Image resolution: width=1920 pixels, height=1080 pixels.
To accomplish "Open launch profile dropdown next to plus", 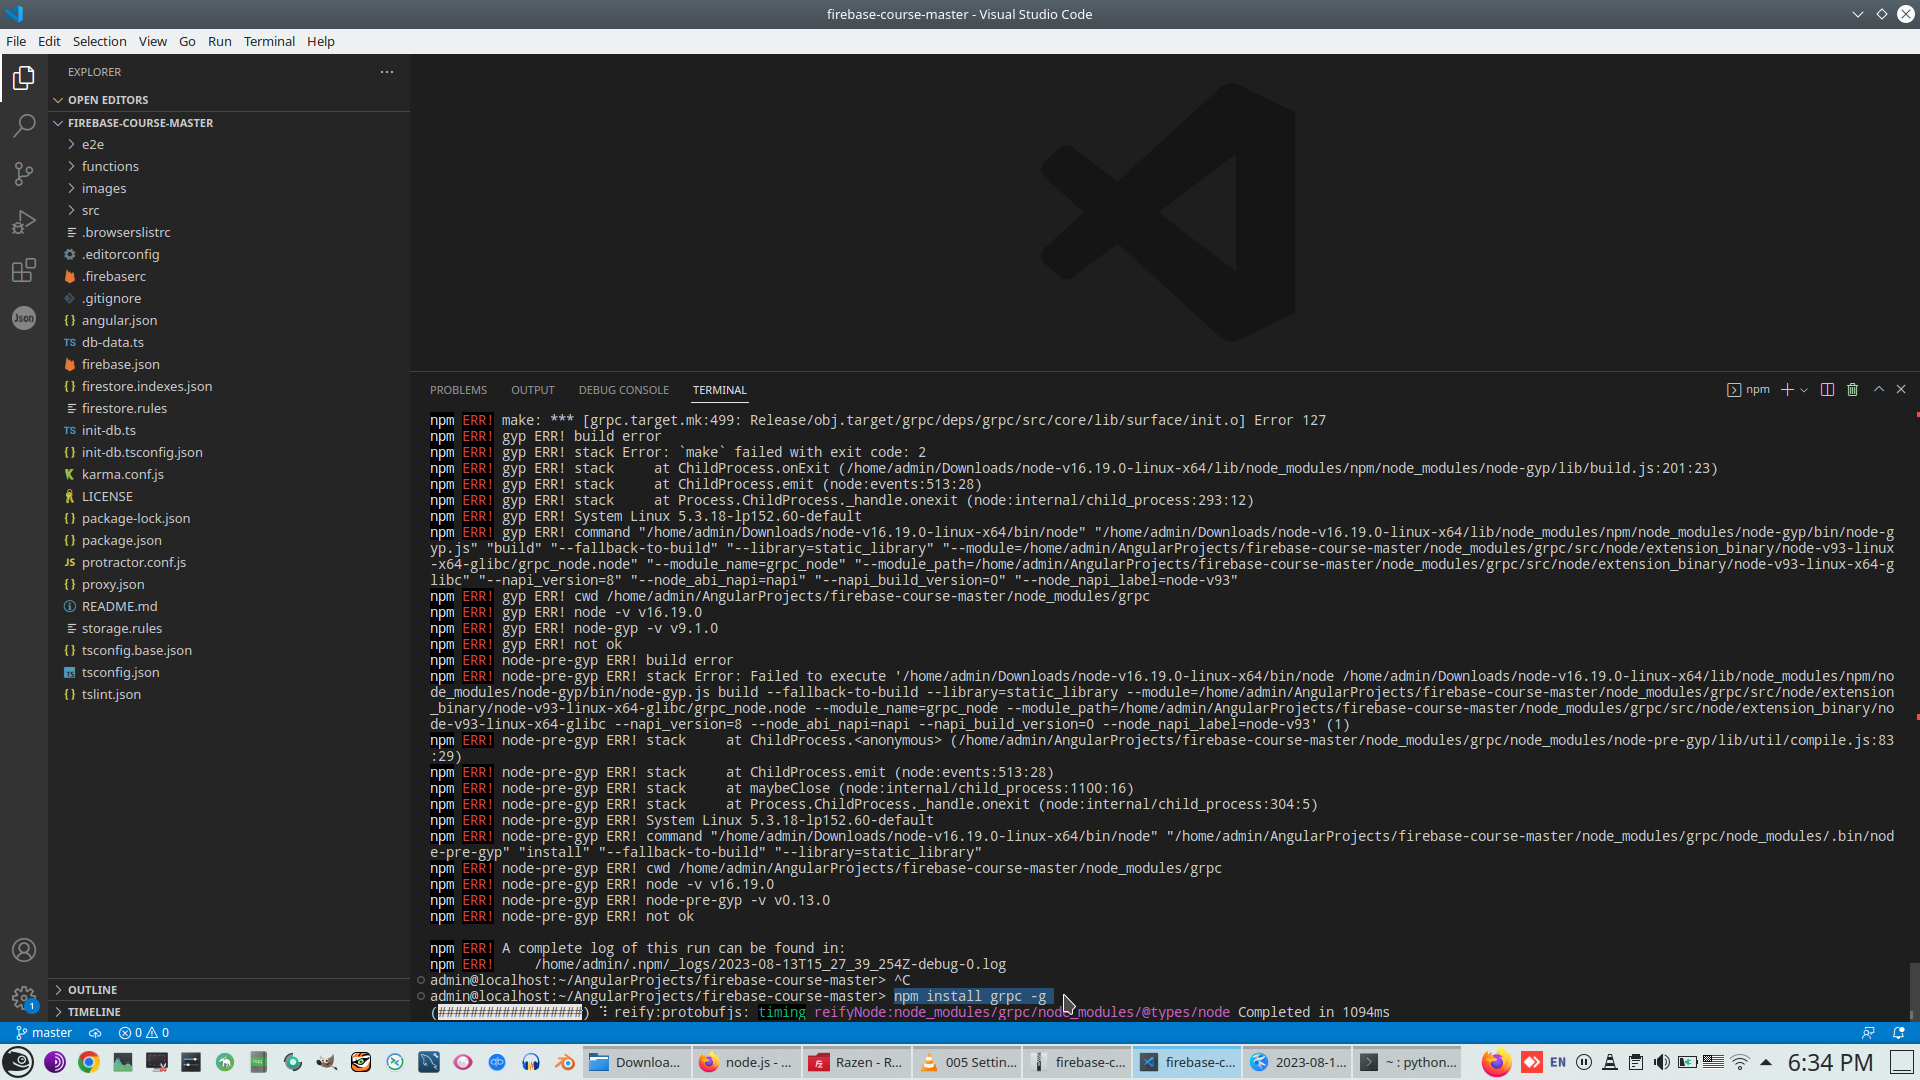I will tap(1804, 390).
